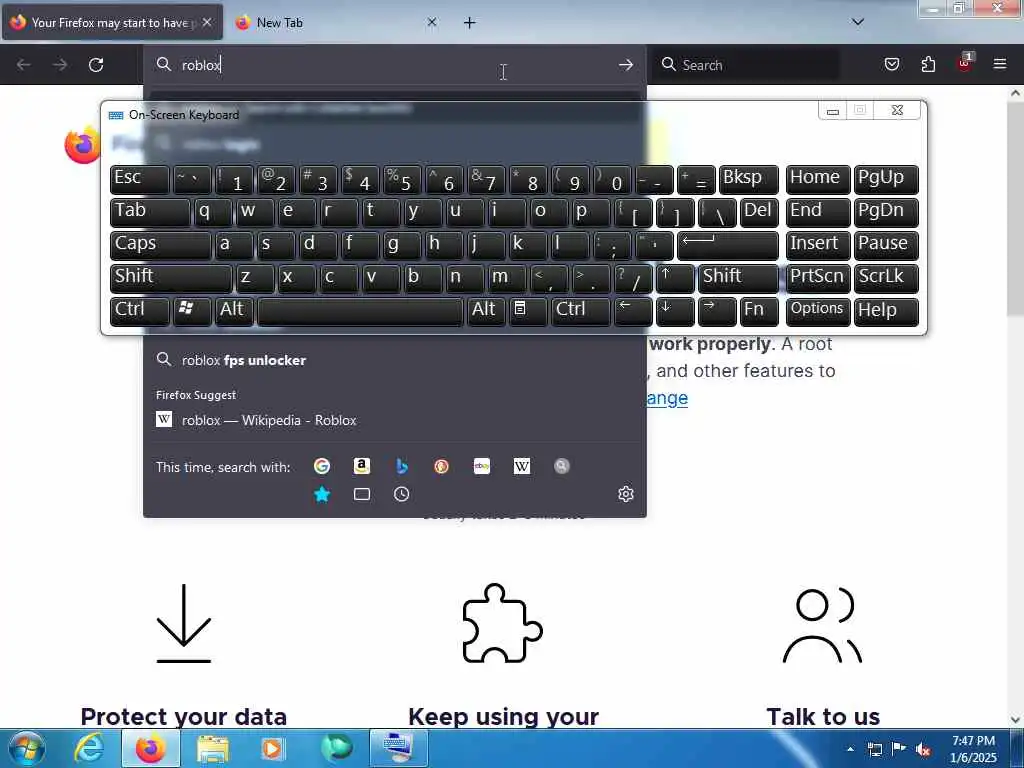Viewport: 1024px width, 768px height.
Task: Search bookmarks using the star icon
Action: tap(322, 494)
